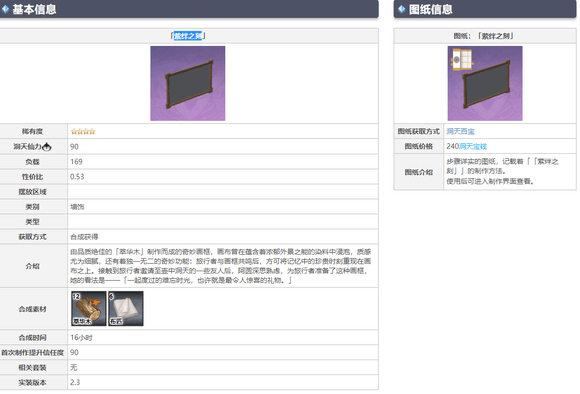The image size is (580, 394).
Task: Click the 相关套装 row label
Action: pyautogui.click(x=33, y=367)
